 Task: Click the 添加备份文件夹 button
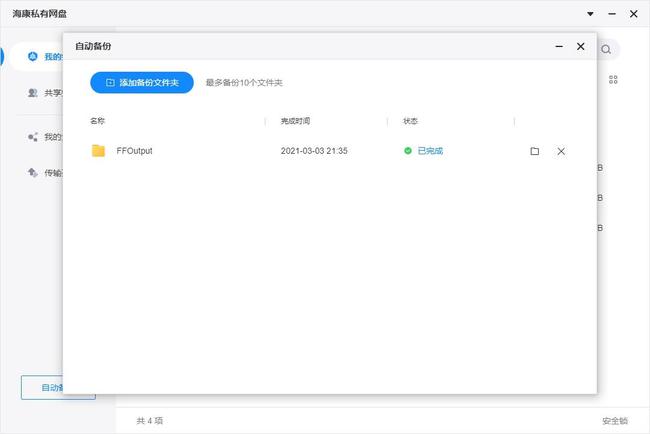coord(142,82)
